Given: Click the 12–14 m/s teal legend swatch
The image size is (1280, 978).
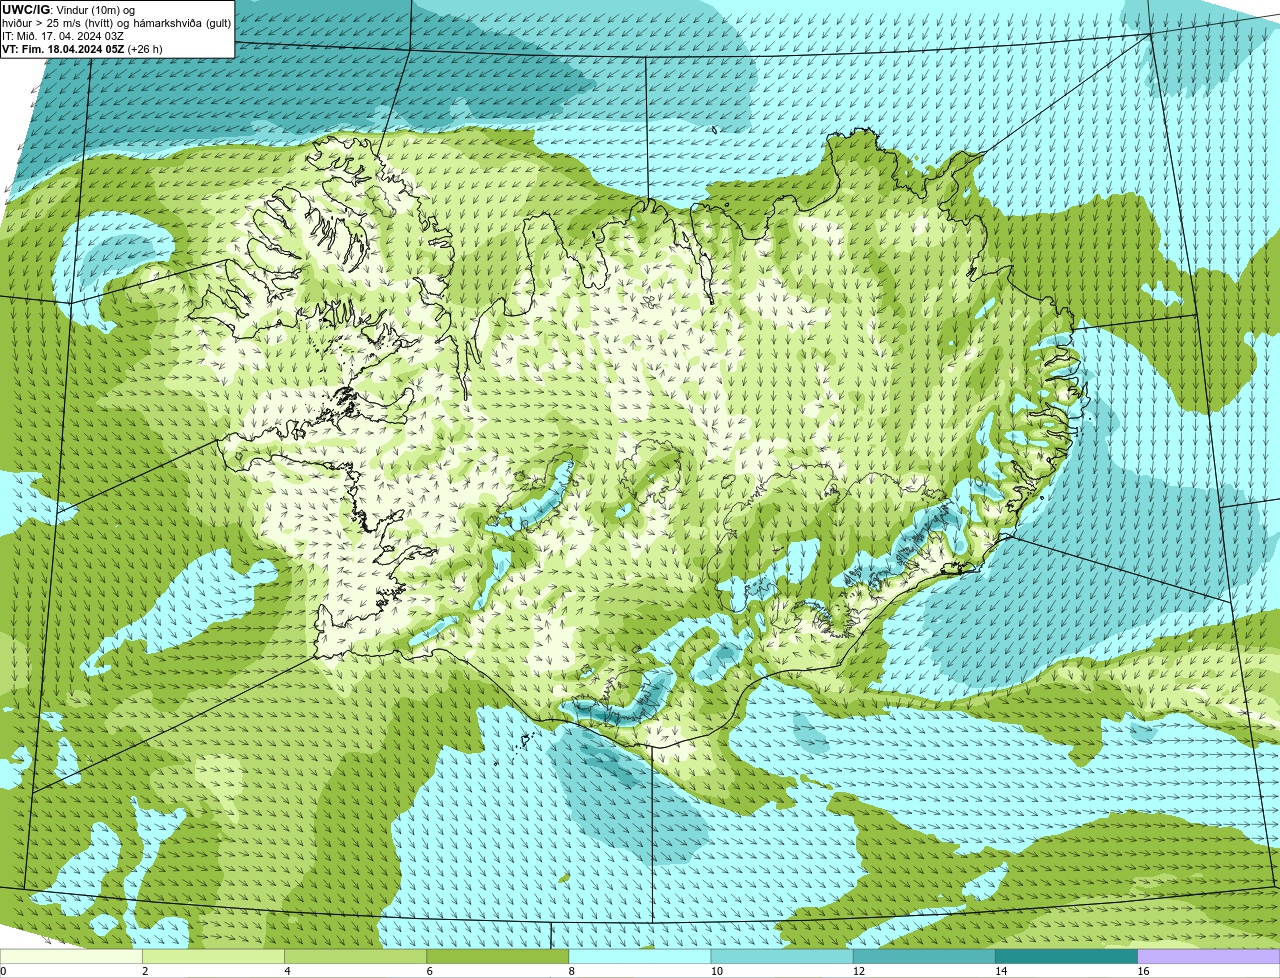Looking at the screenshot, I should pos(924,956).
